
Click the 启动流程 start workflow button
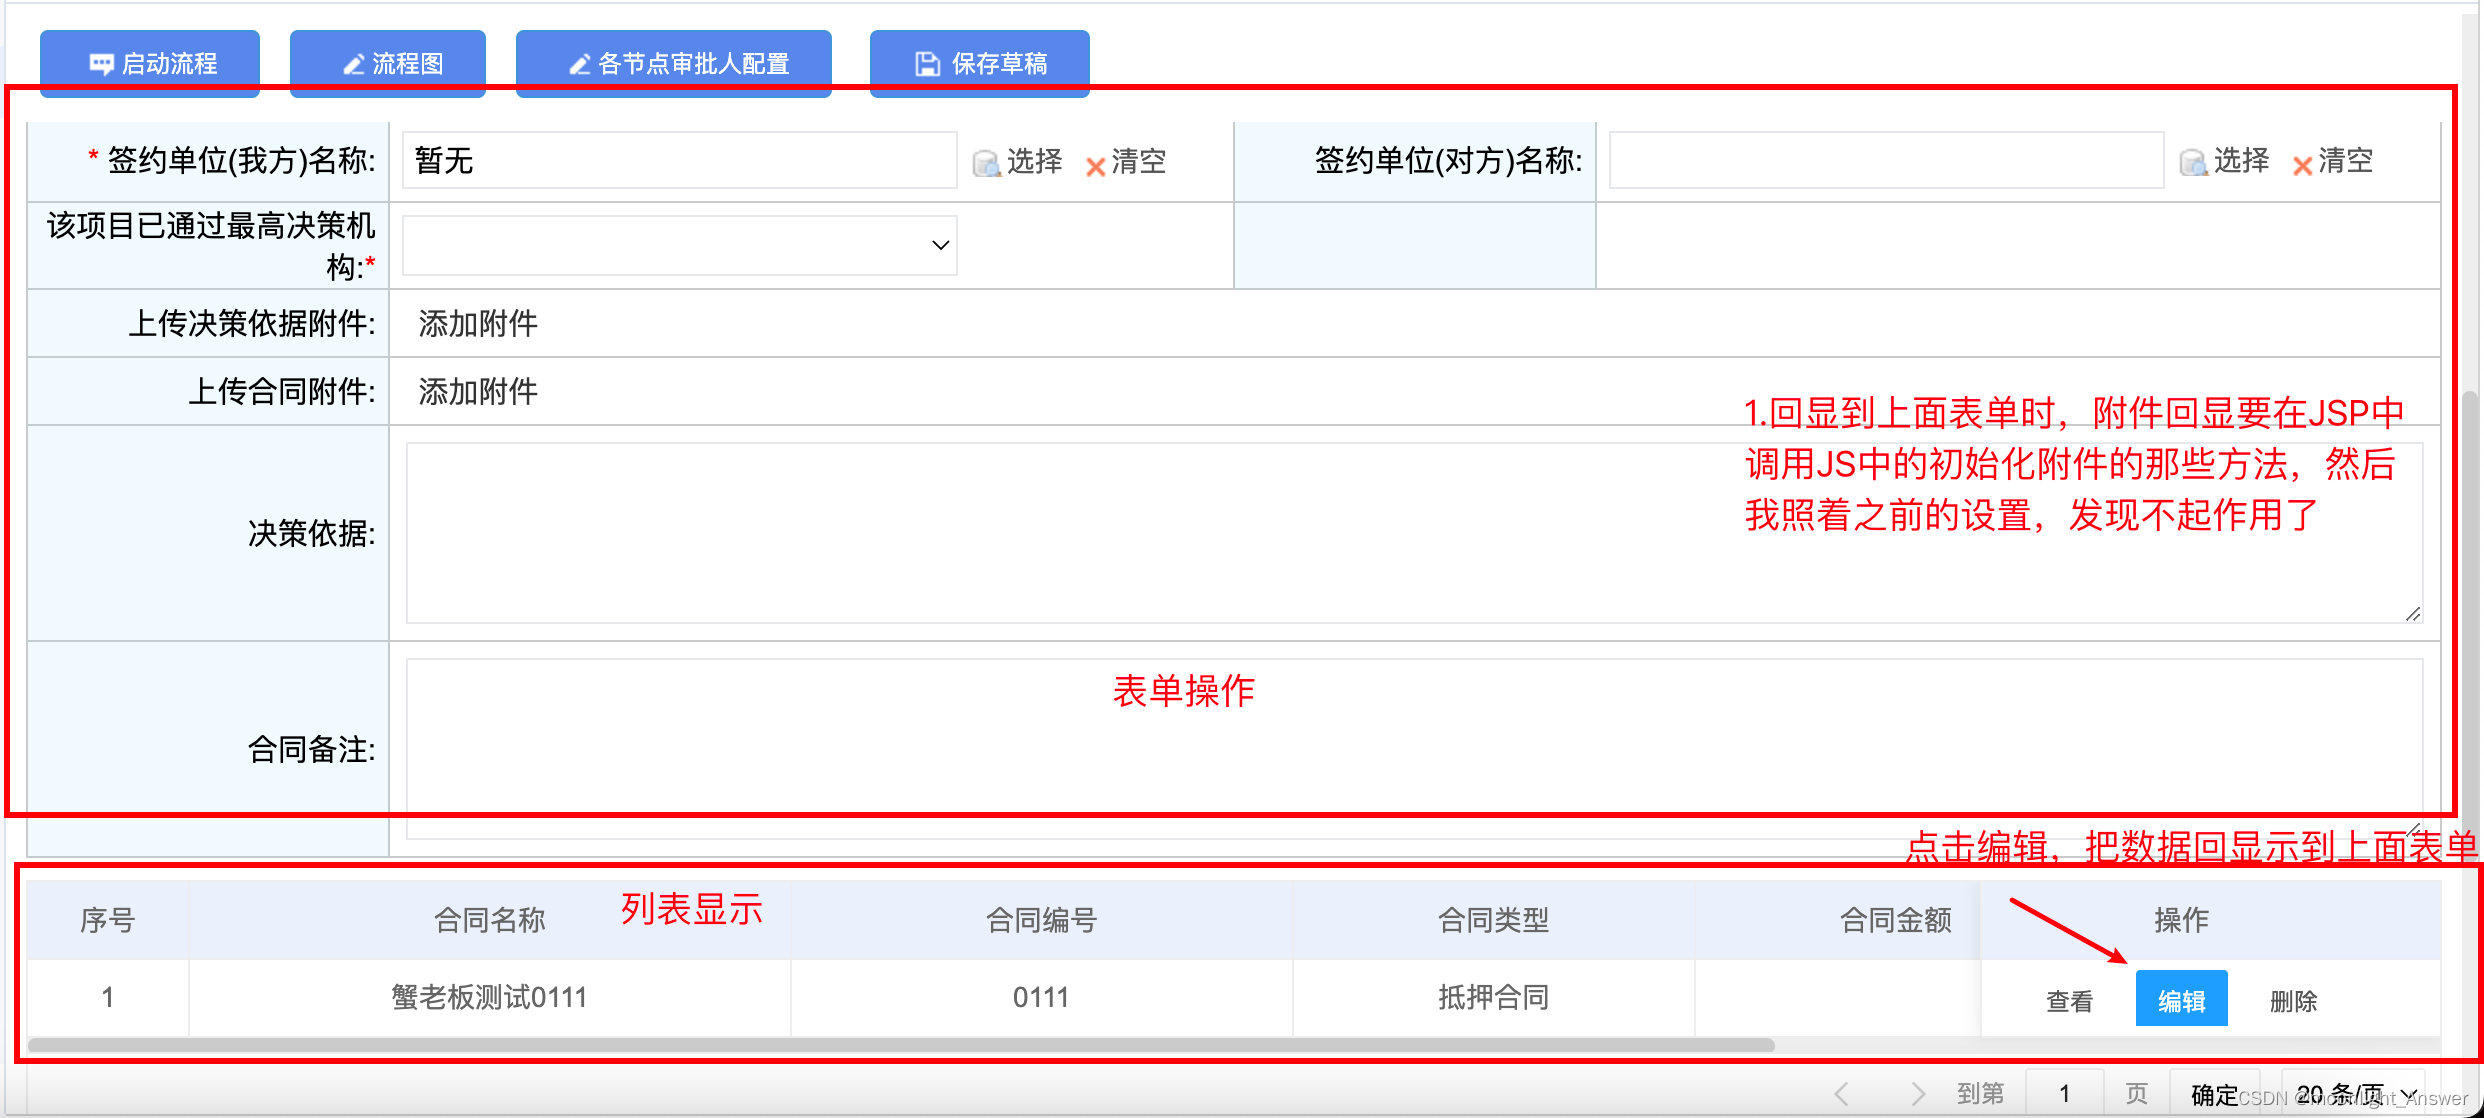tap(150, 63)
